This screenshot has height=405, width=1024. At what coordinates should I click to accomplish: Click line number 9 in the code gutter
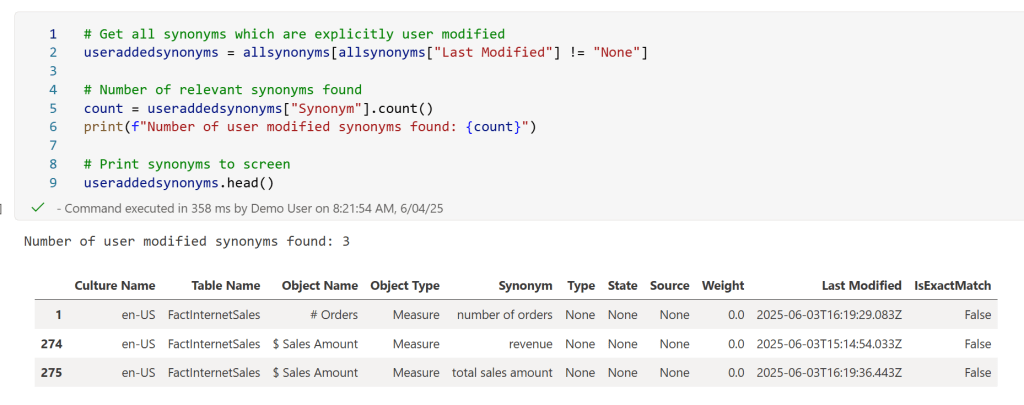[x=52, y=183]
